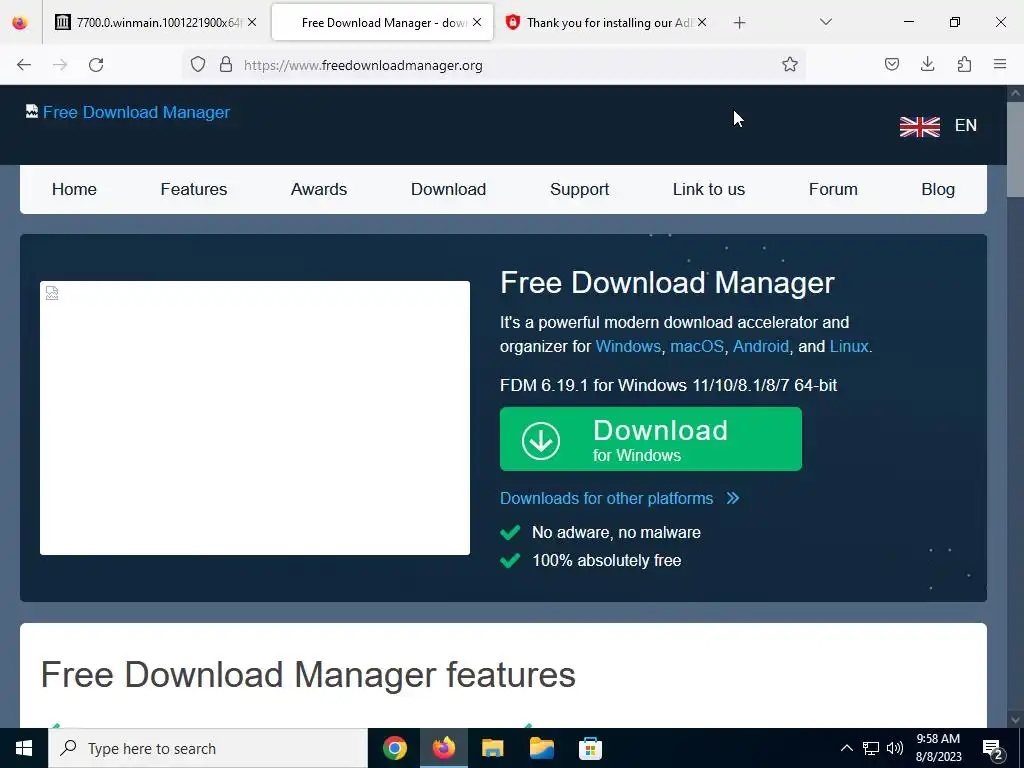This screenshot has width=1024, height=768.
Task: Open the Free Download Manager logo link
Action: coord(128,112)
